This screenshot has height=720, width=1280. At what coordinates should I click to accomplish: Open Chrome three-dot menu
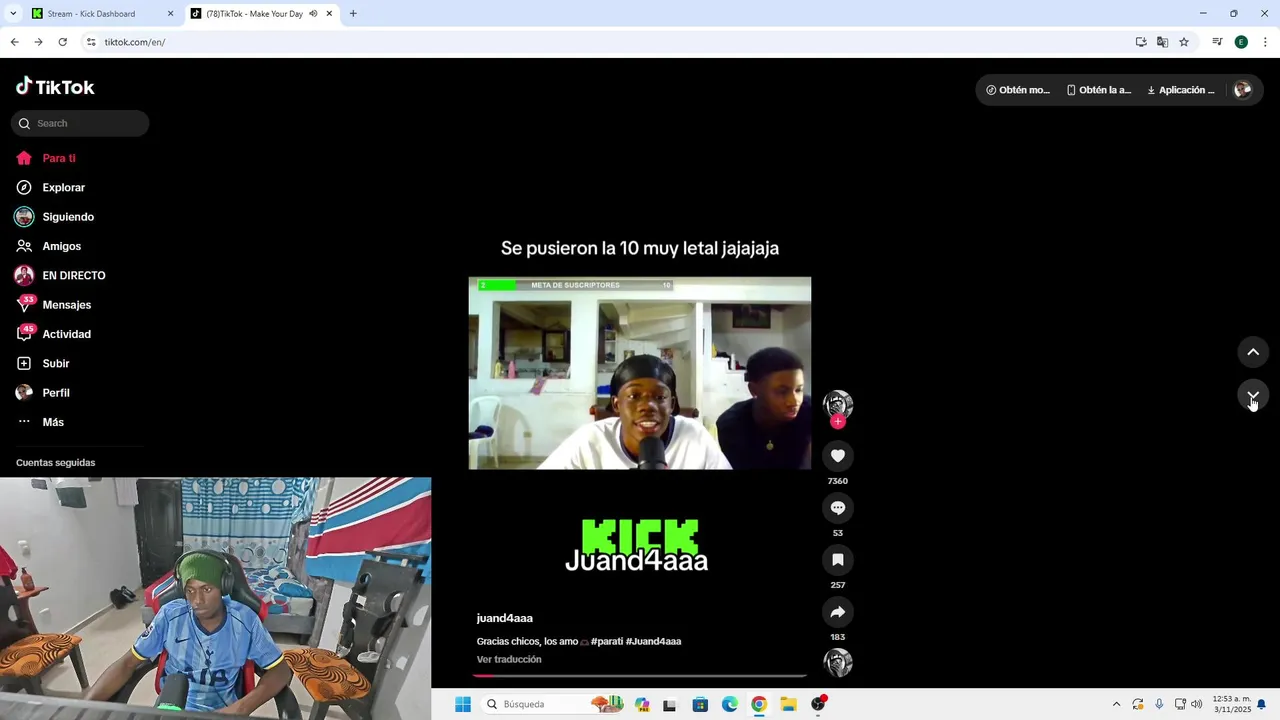(x=1265, y=42)
